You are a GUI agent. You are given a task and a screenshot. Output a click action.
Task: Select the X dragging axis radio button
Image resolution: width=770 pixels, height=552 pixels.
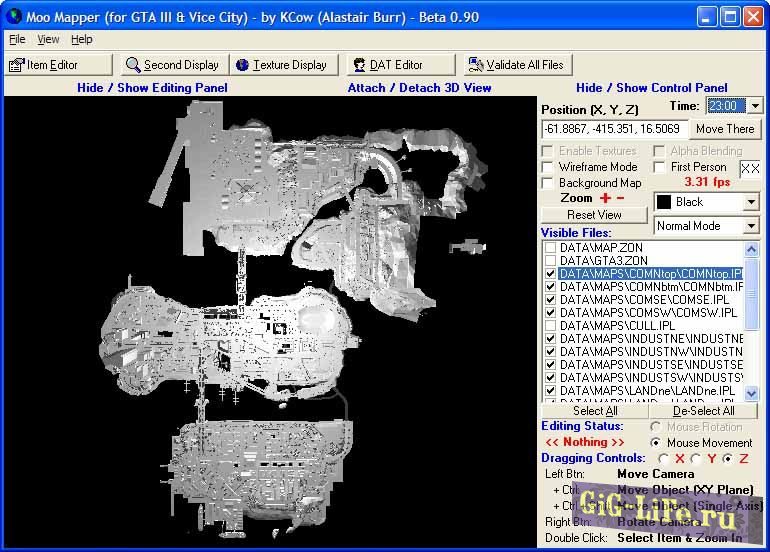point(663,459)
